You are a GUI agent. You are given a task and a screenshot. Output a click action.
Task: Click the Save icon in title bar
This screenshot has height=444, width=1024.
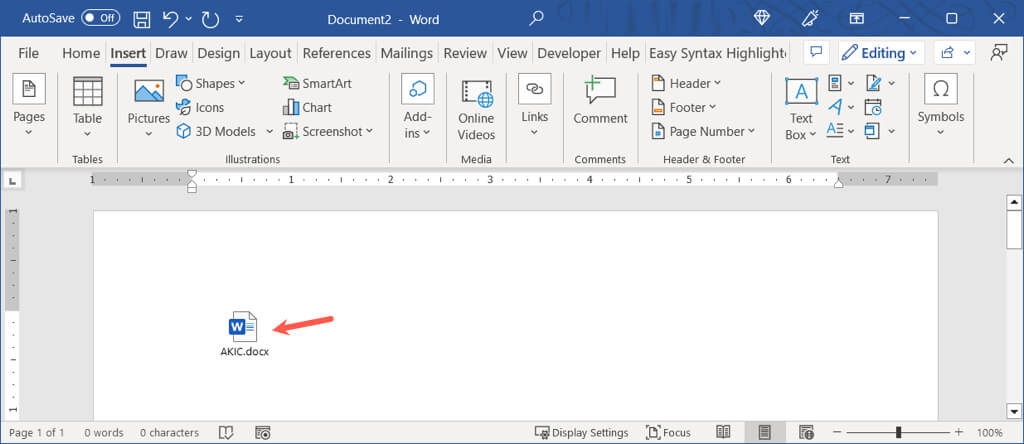point(142,19)
